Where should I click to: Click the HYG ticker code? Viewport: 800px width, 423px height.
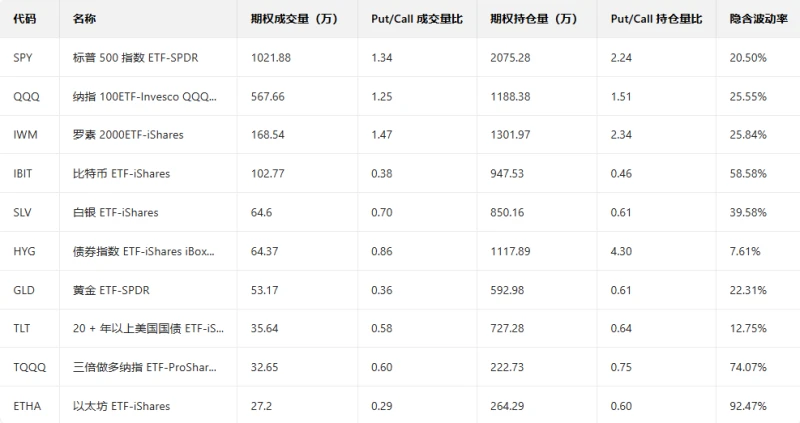coord(24,250)
